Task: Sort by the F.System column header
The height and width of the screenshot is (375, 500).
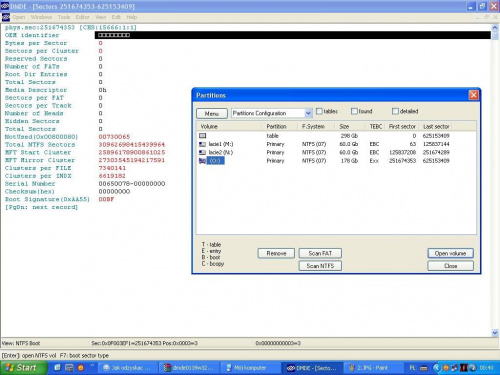Action: pos(317,126)
